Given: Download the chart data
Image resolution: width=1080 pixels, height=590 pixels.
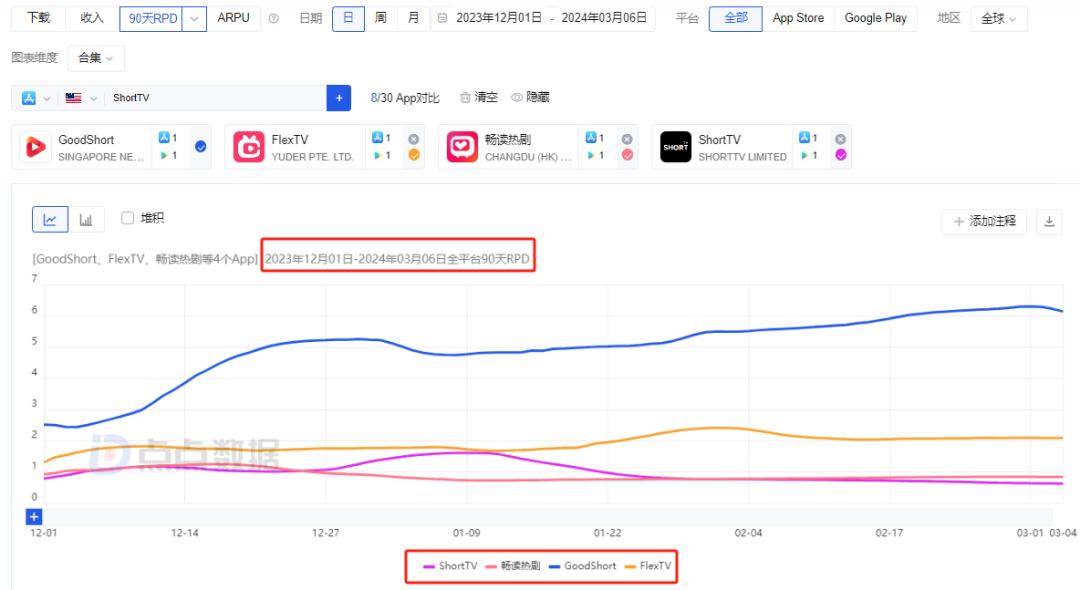Looking at the screenshot, I should coord(1049,221).
